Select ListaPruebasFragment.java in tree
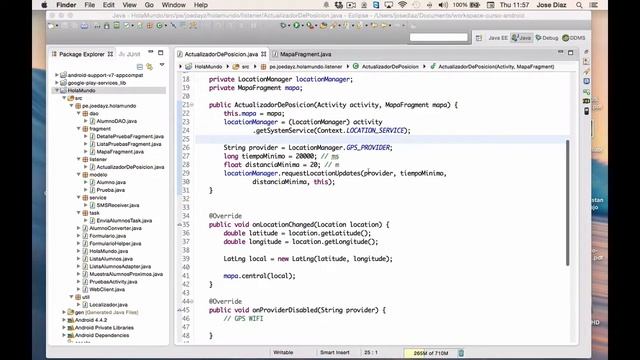 point(129,144)
